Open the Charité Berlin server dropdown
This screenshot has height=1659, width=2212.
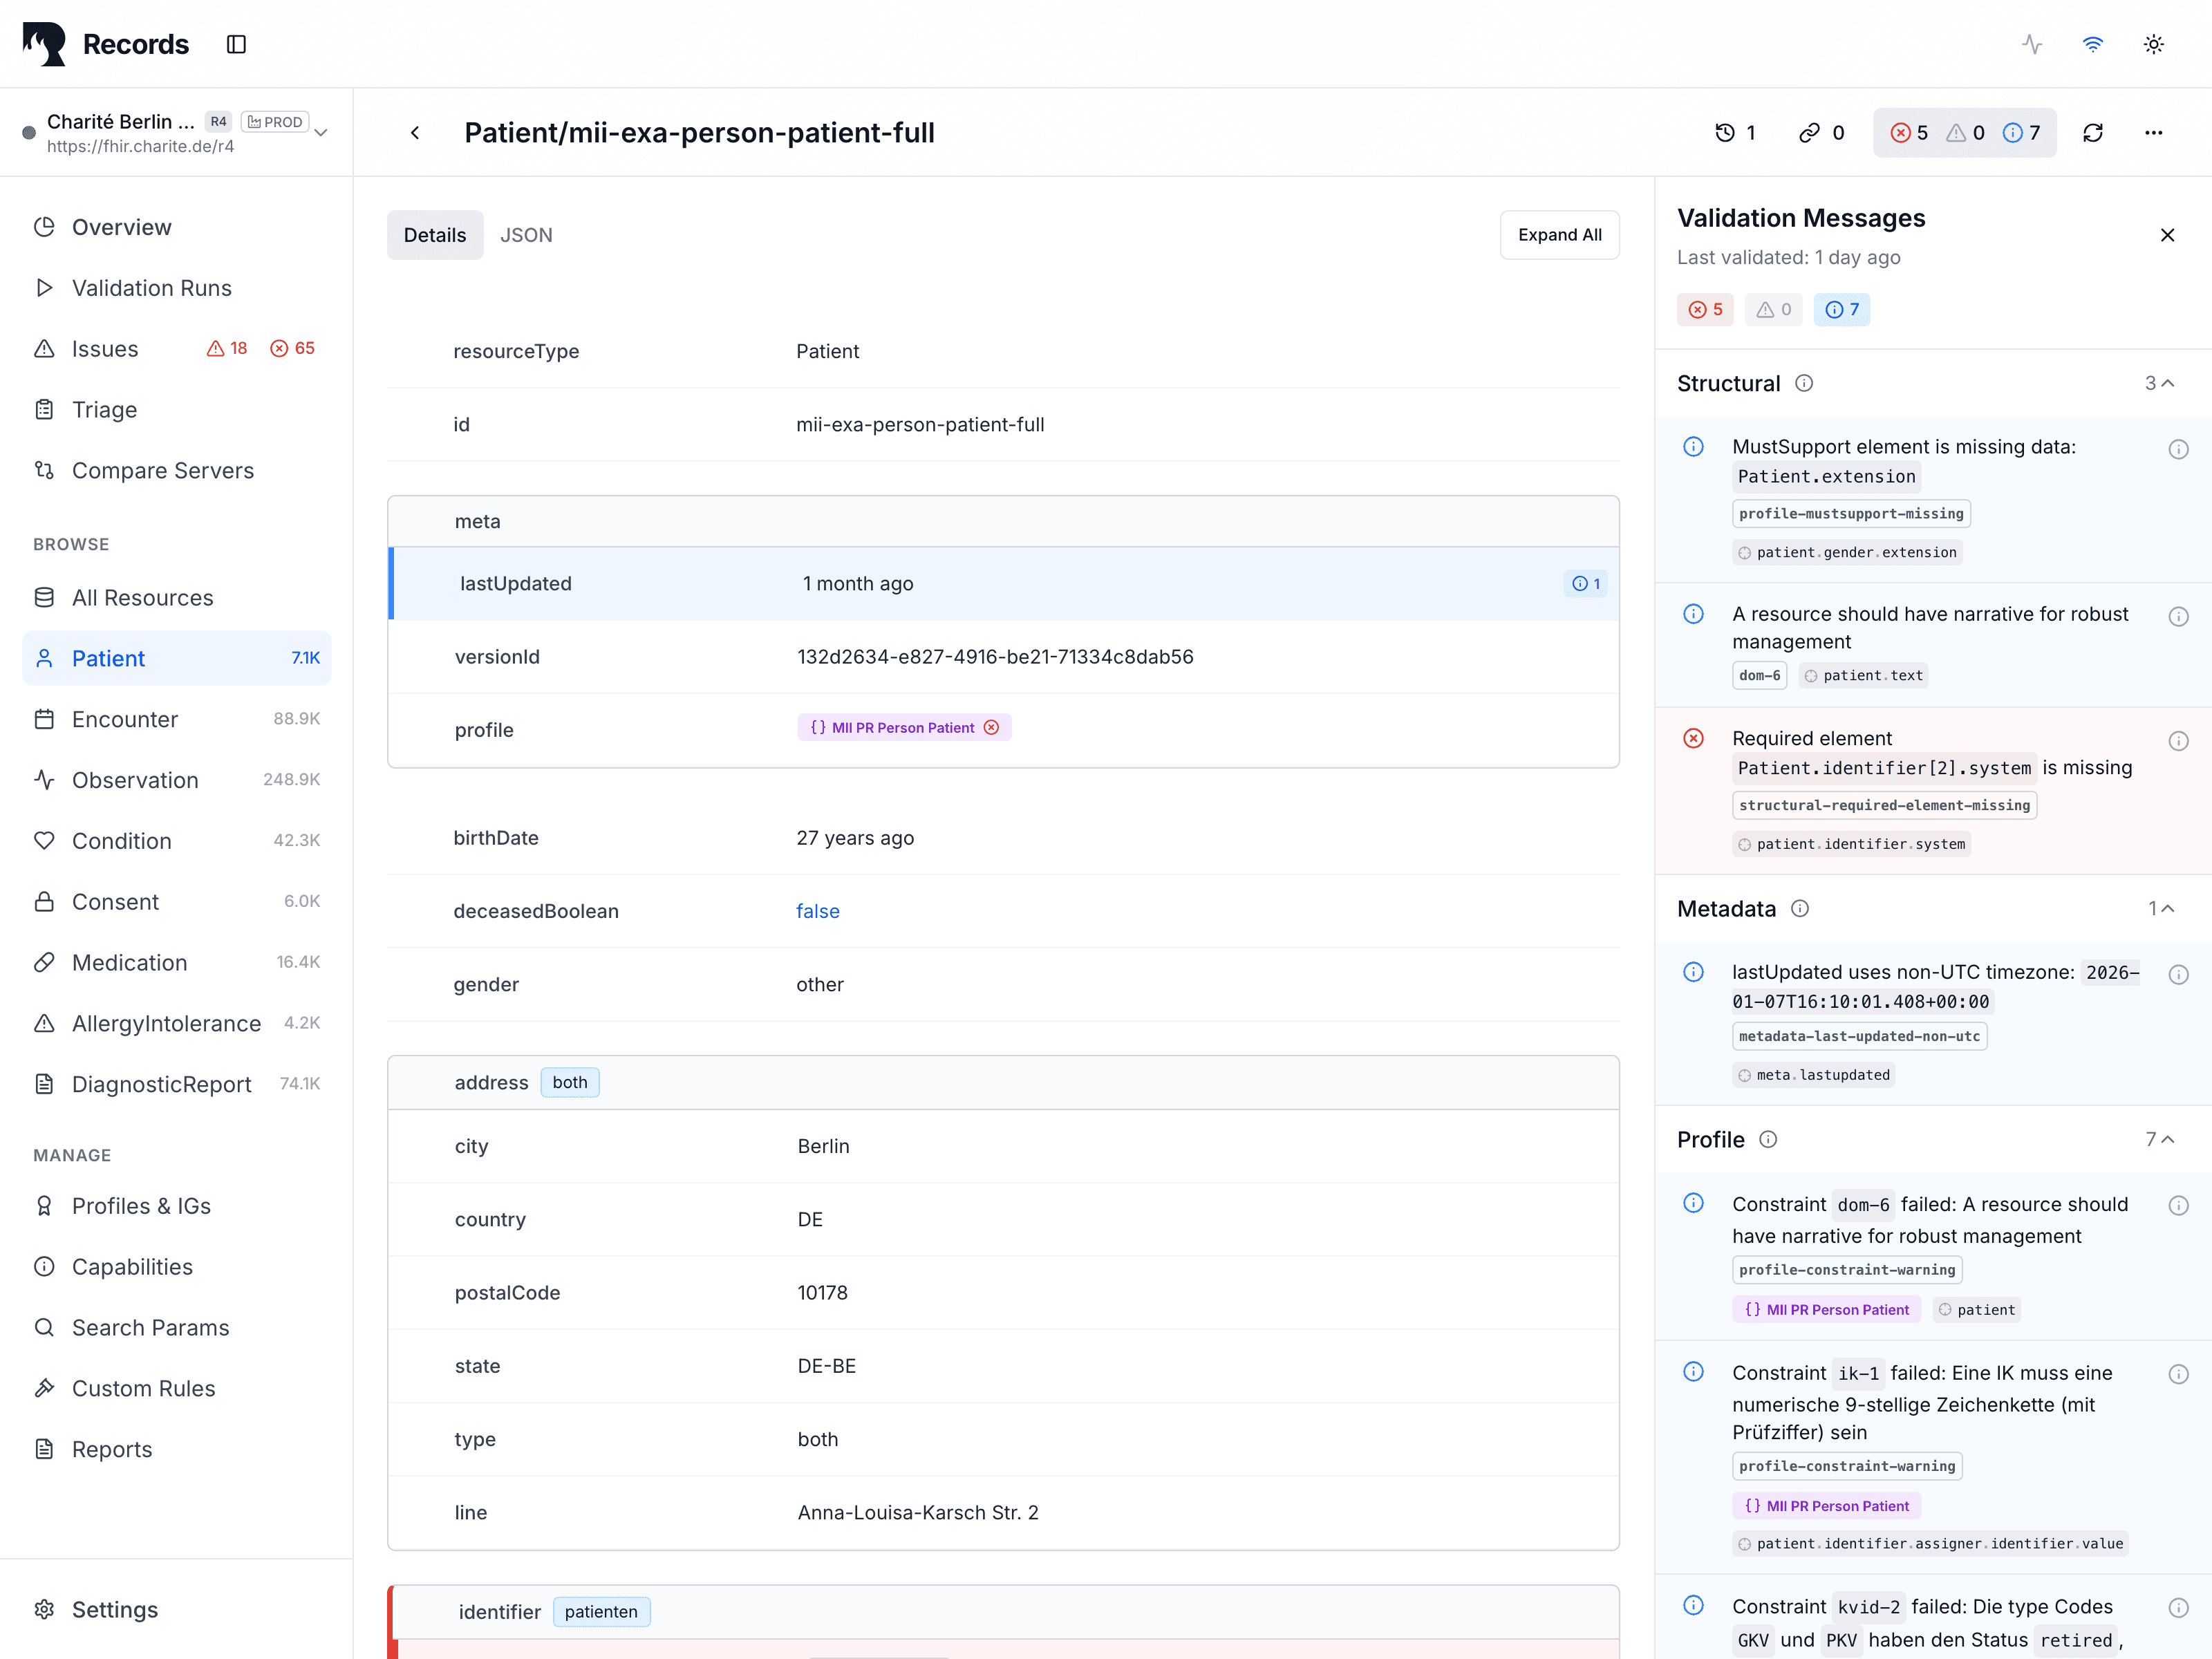pos(321,133)
